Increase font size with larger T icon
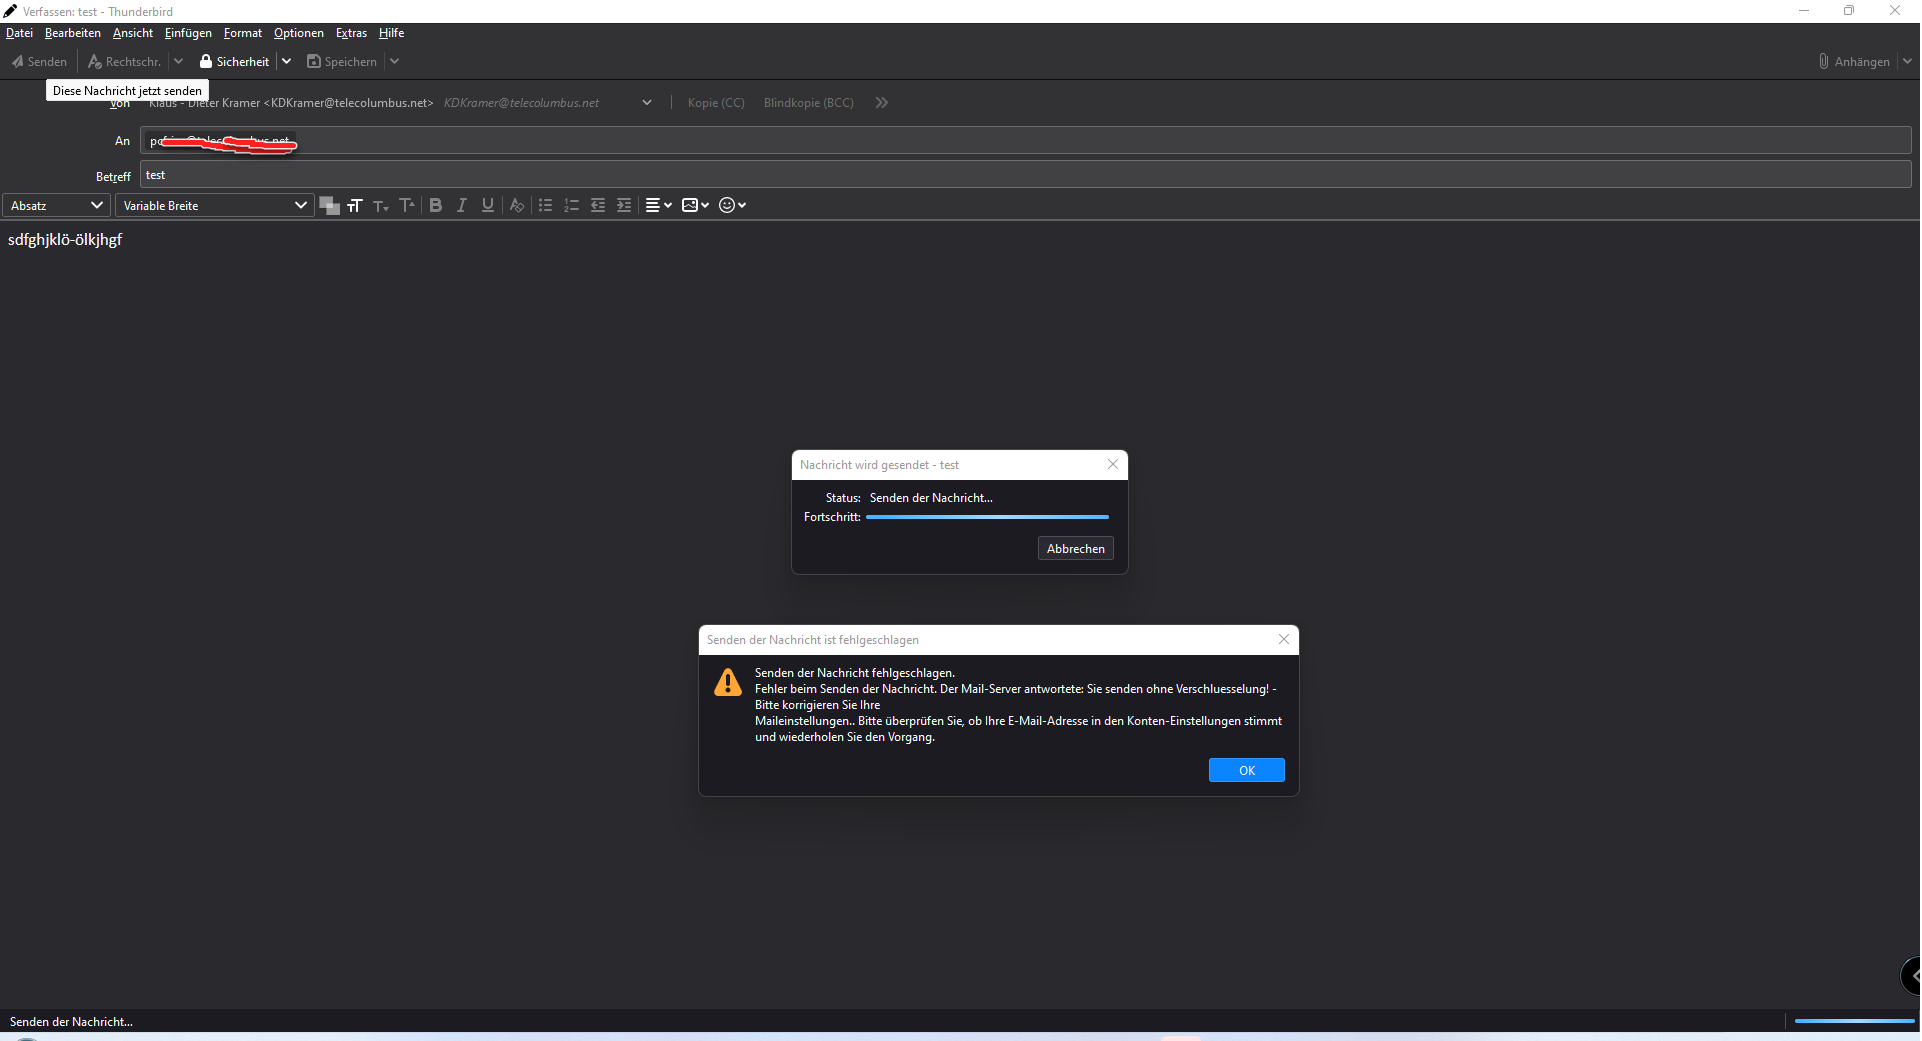This screenshot has width=1922, height=1041. [x=406, y=205]
